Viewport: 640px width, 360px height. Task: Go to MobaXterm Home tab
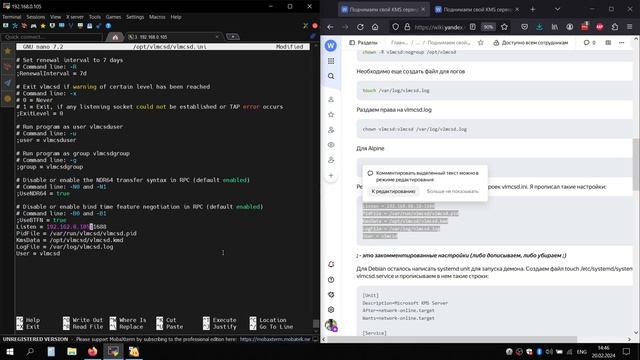(x=115, y=37)
